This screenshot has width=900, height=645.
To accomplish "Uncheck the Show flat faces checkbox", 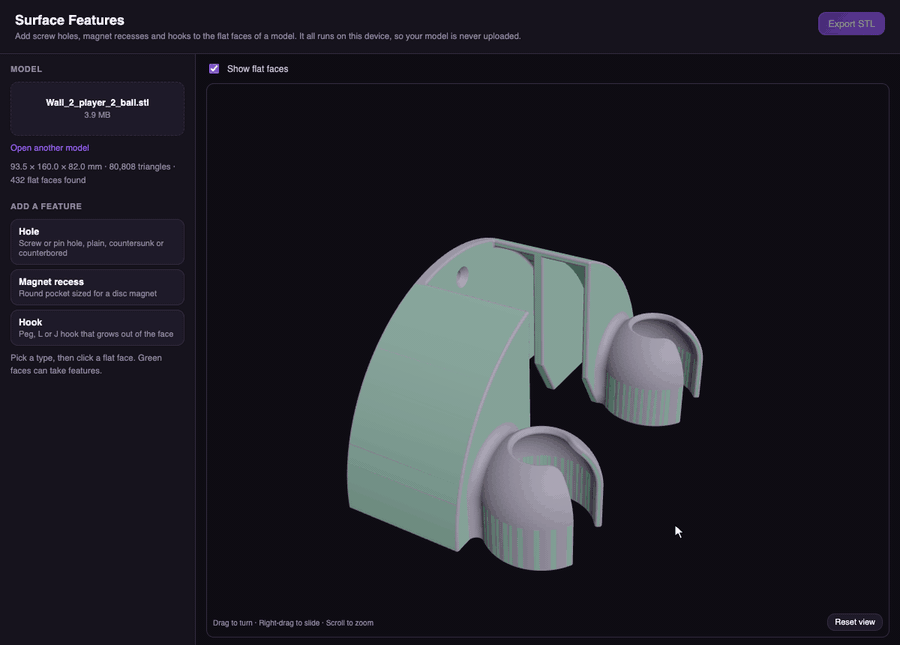I will tap(214, 69).
